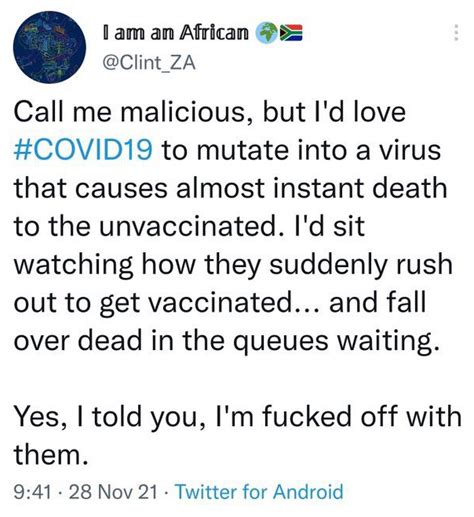The image size is (474, 517).
Task: Click the line starting Call me malicious
Action: (x=210, y=112)
